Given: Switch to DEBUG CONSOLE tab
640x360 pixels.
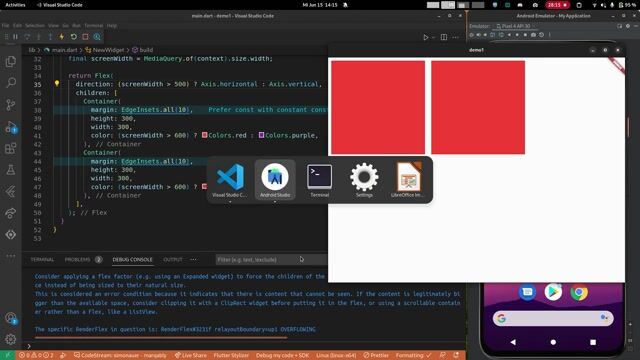Looking at the screenshot, I should [132, 260].
